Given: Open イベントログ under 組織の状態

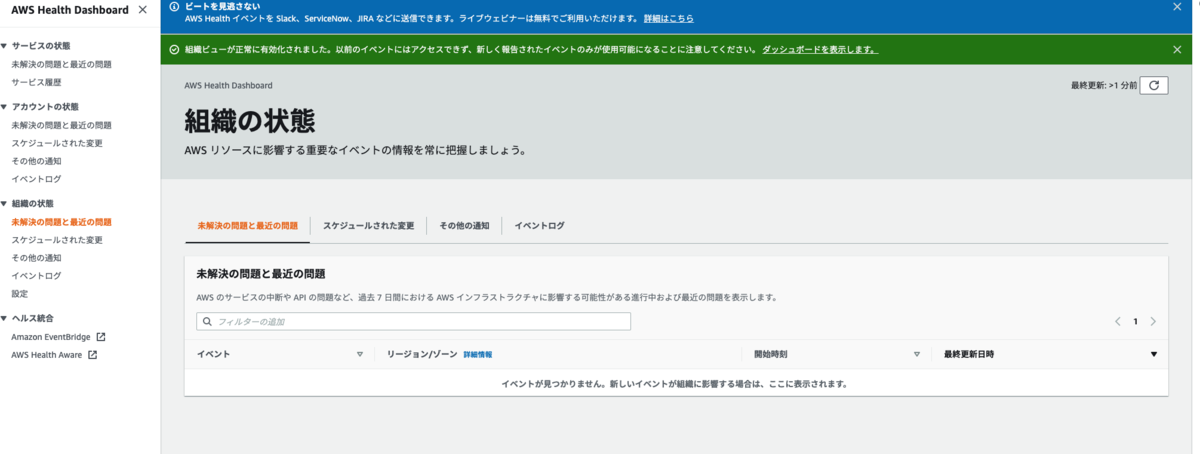Looking at the screenshot, I should point(36,276).
